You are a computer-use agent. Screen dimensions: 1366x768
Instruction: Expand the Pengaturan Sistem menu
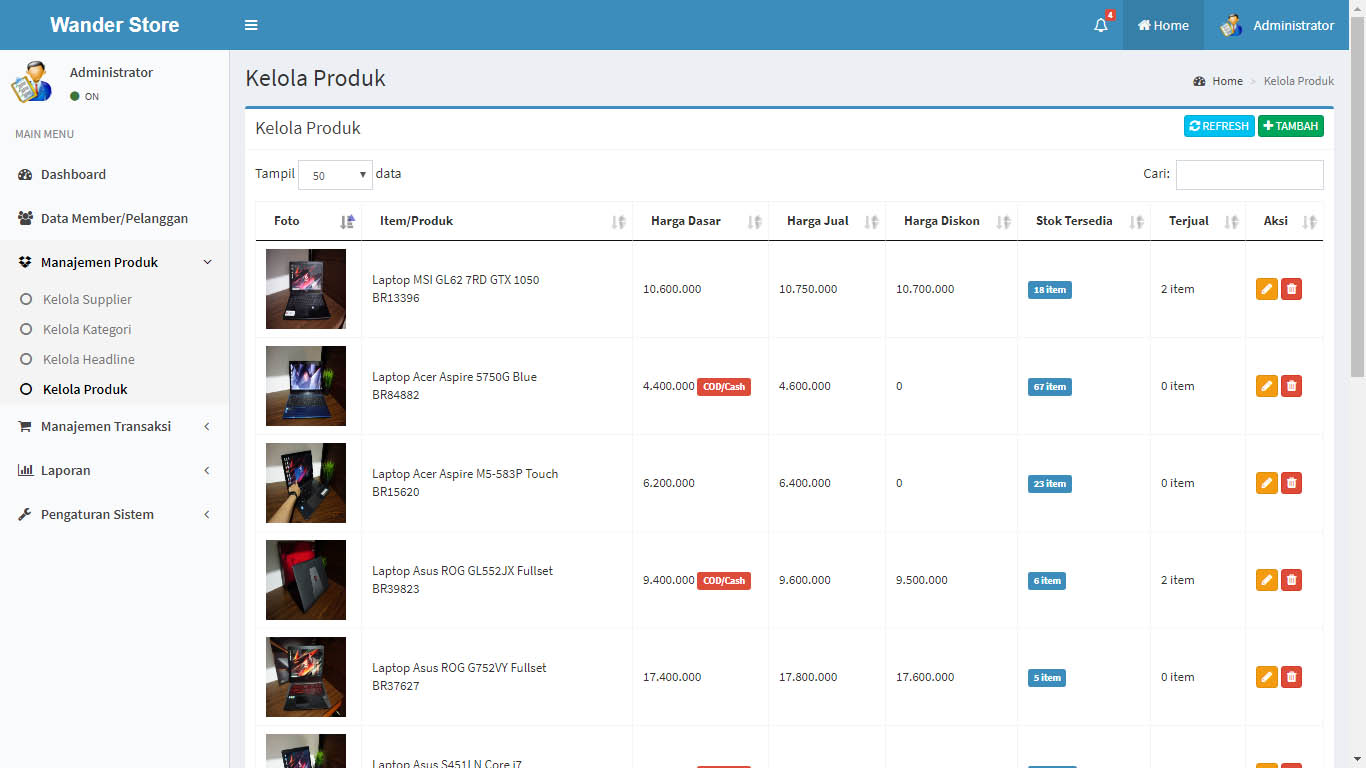coord(115,514)
